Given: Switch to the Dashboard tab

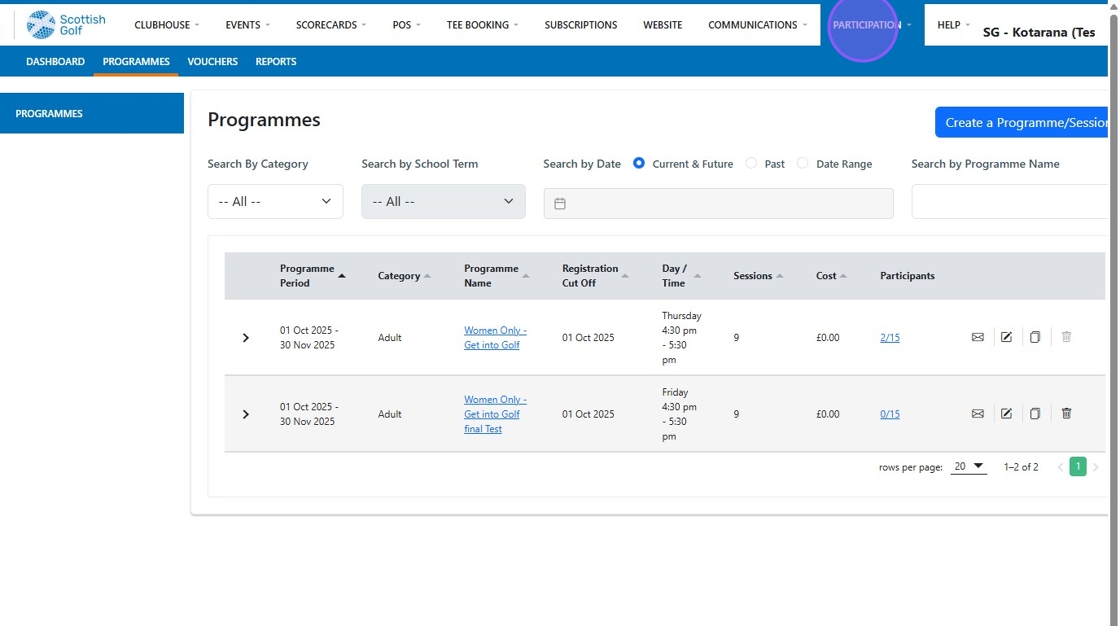Looking at the screenshot, I should click(55, 61).
